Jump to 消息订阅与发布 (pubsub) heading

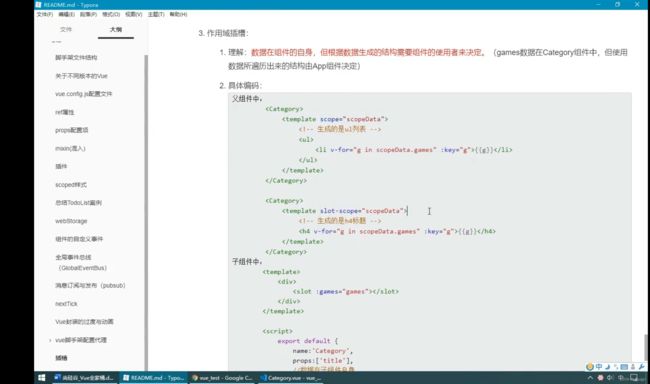click(x=90, y=286)
